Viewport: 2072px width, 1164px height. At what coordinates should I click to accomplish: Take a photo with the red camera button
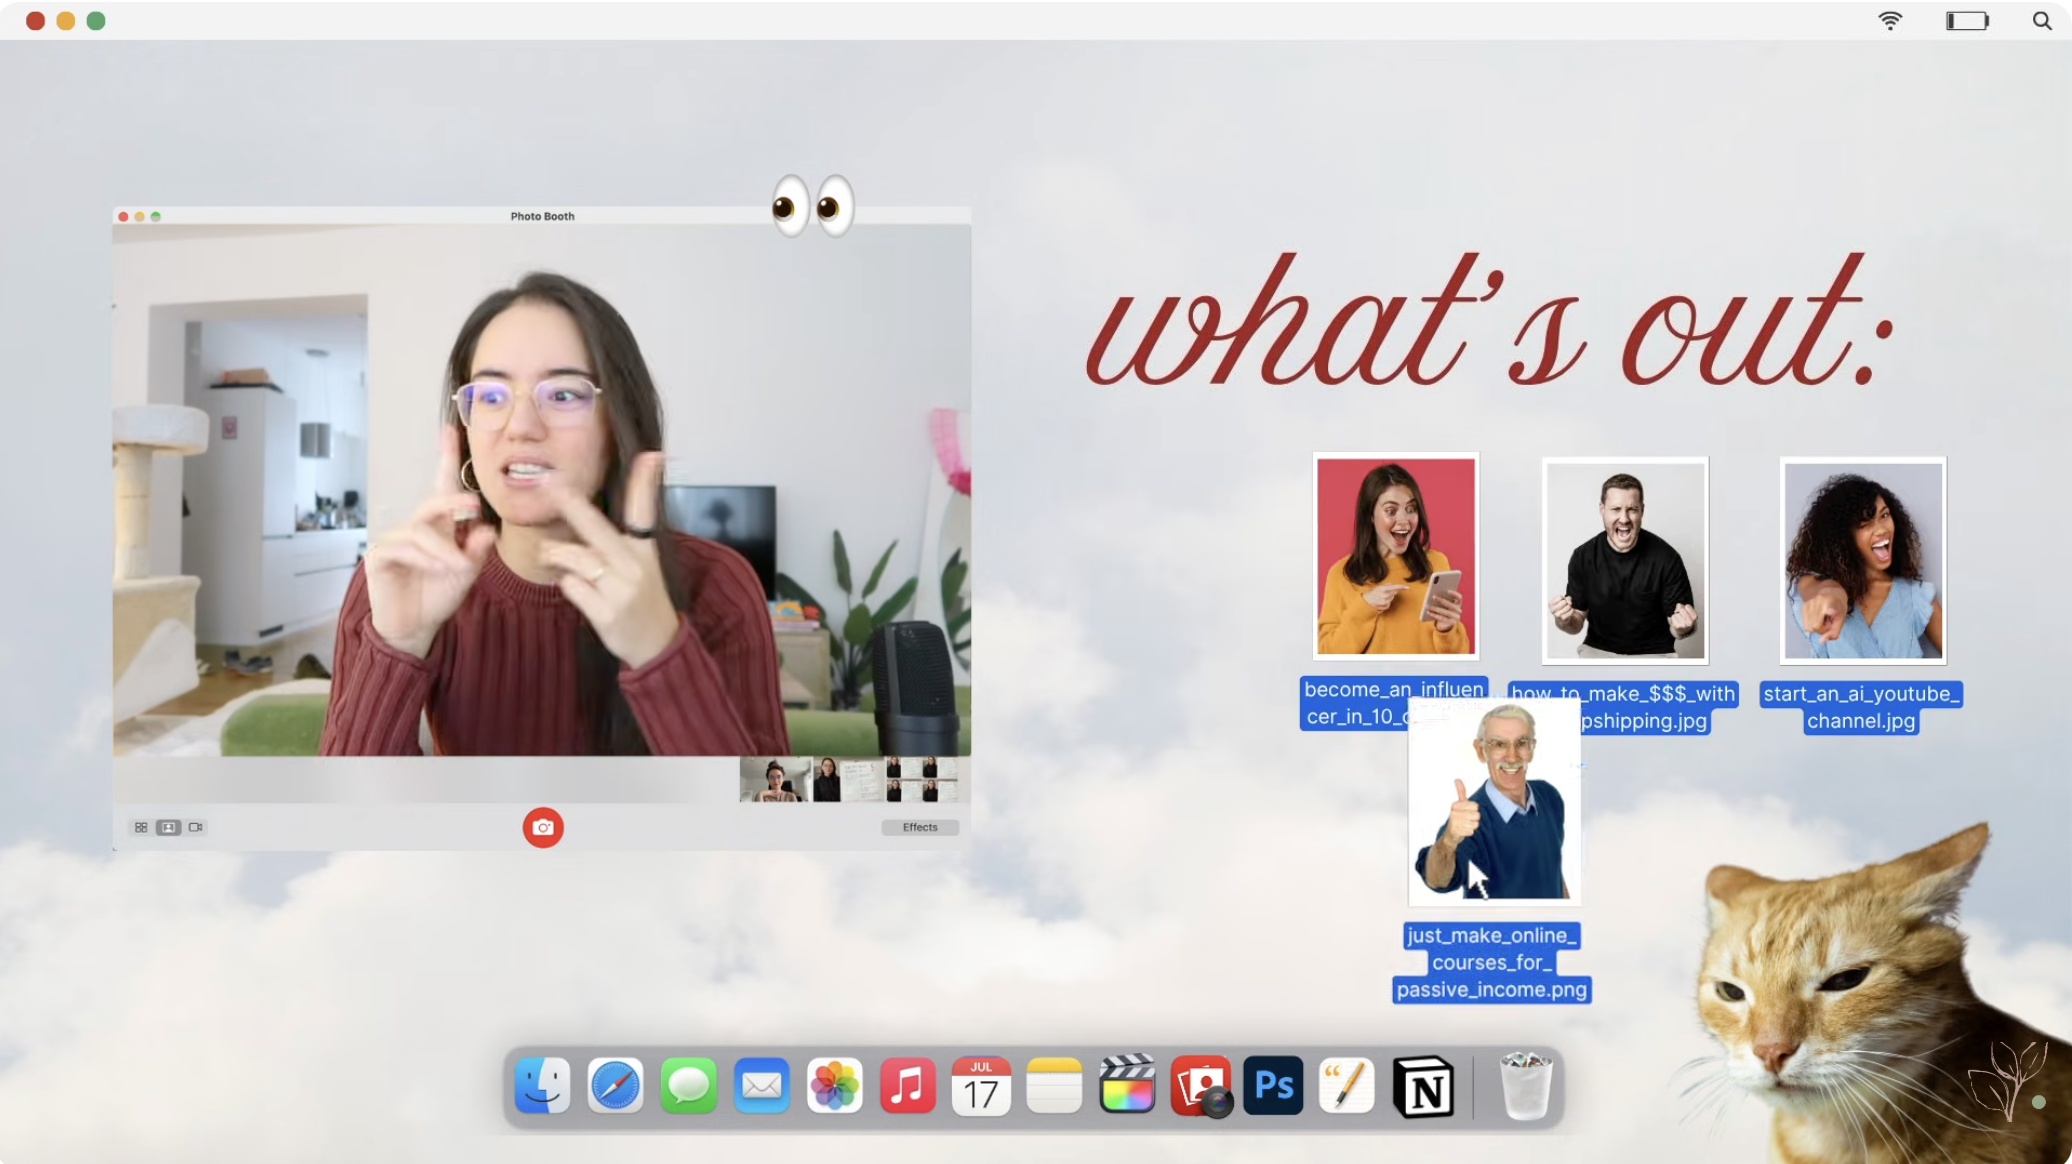point(543,827)
